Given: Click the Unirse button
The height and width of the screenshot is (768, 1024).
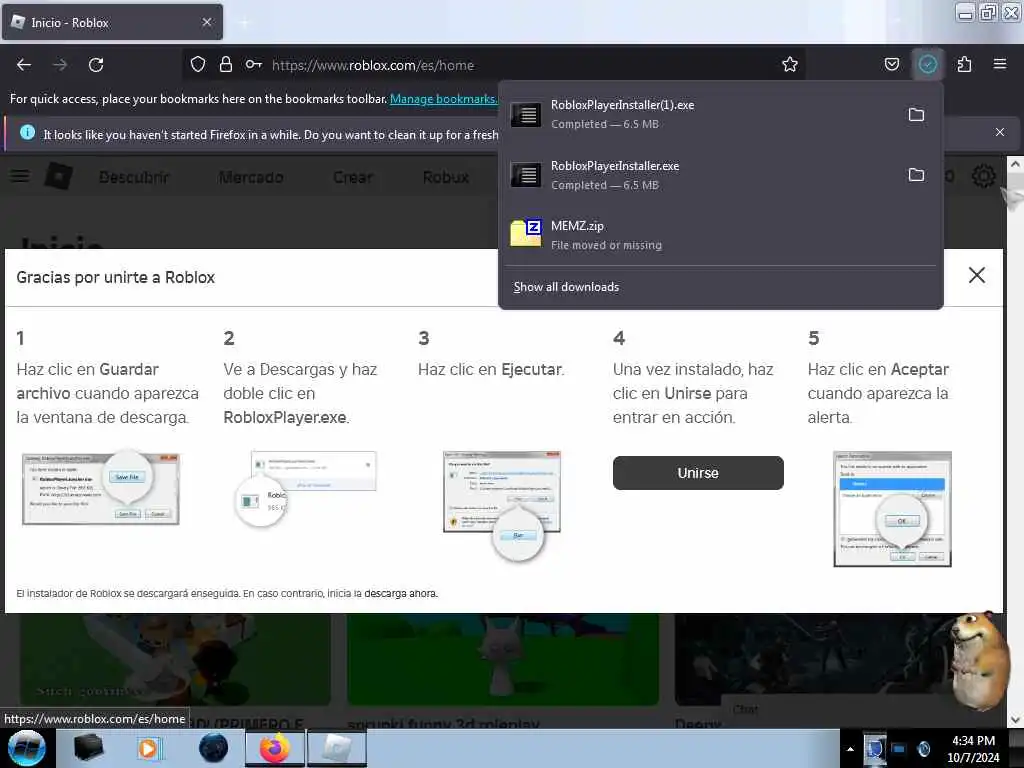Looking at the screenshot, I should click(x=698, y=473).
